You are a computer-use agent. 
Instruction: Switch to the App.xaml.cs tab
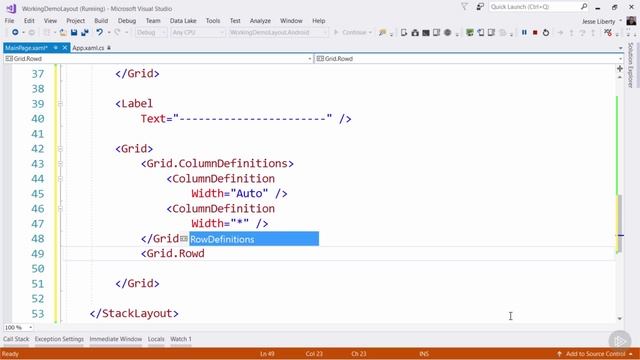88,48
